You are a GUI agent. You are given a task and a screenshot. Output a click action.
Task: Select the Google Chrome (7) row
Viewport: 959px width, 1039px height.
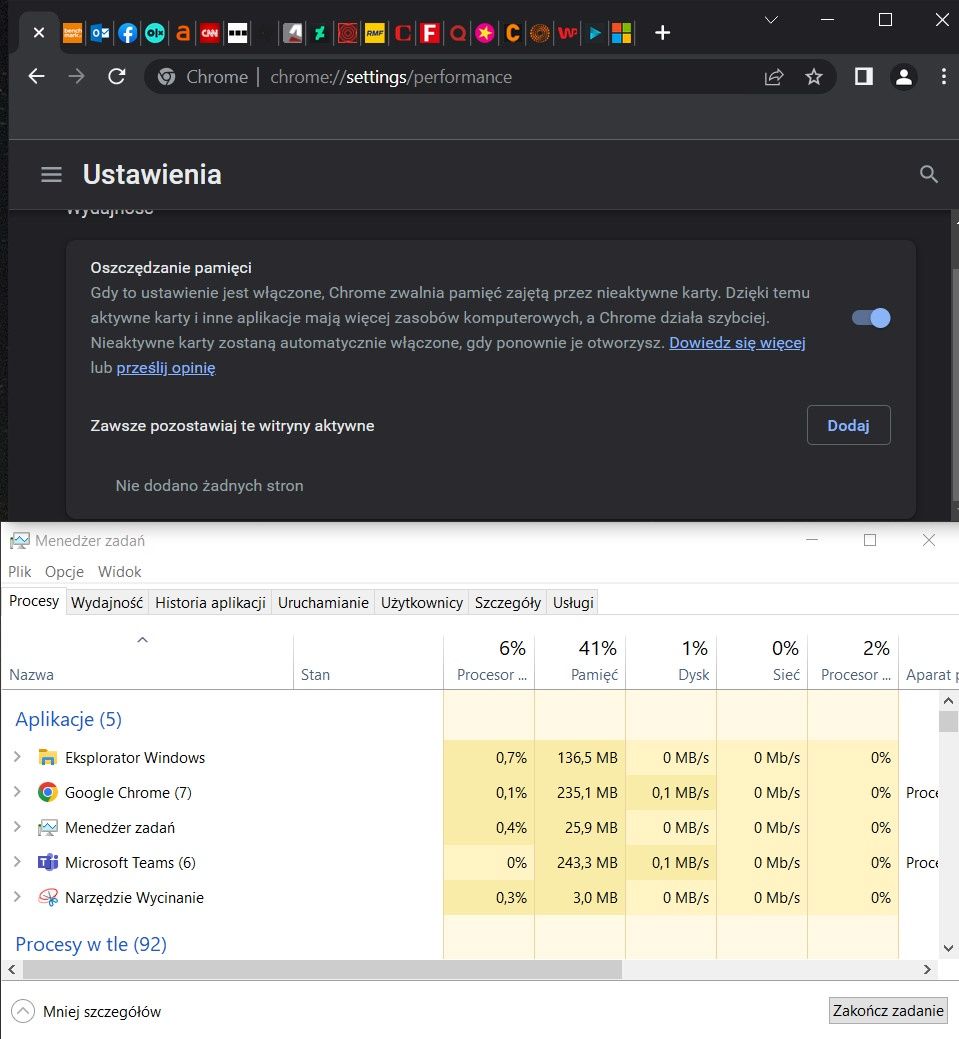click(471, 793)
